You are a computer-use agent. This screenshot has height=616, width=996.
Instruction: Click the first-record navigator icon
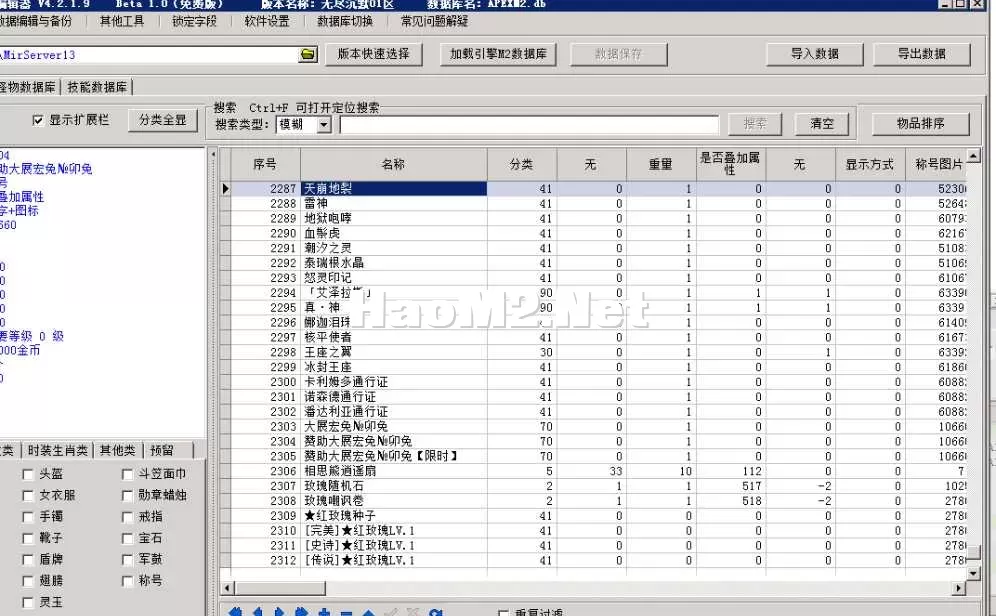[235, 612]
